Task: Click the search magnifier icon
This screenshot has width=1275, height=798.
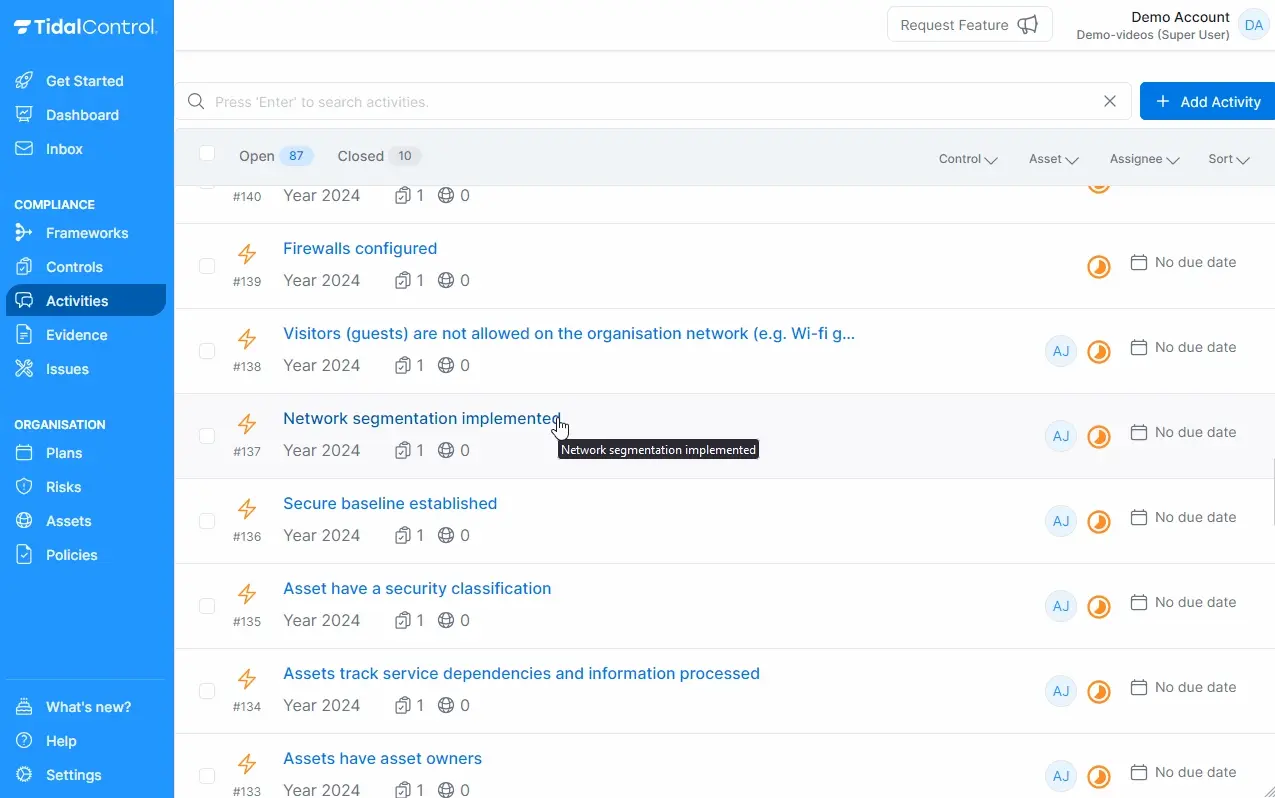Action: click(196, 101)
